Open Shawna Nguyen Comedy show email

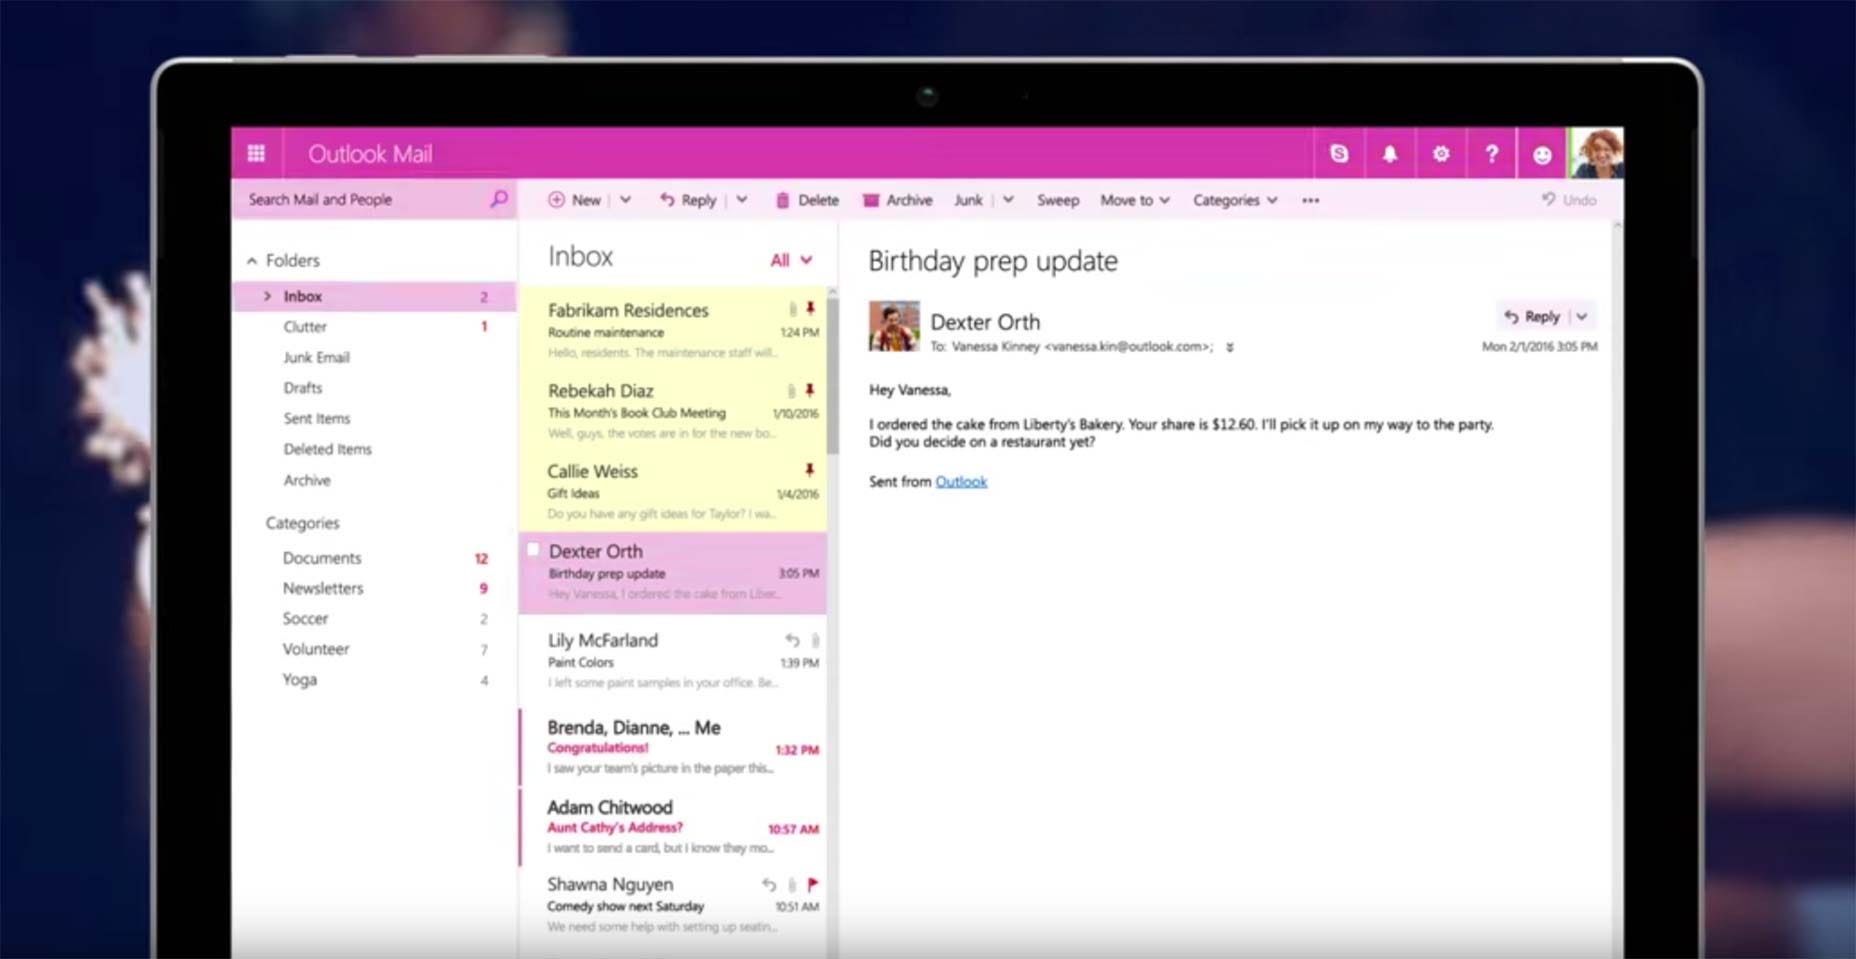[673, 905]
